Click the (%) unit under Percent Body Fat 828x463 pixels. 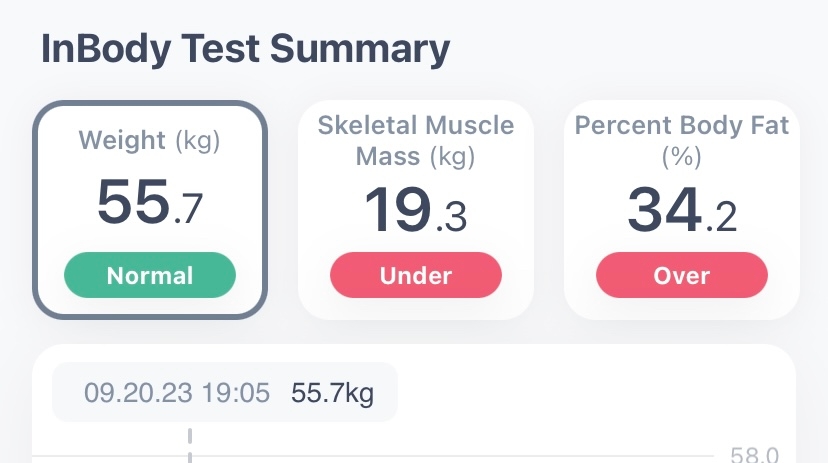(x=682, y=156)
